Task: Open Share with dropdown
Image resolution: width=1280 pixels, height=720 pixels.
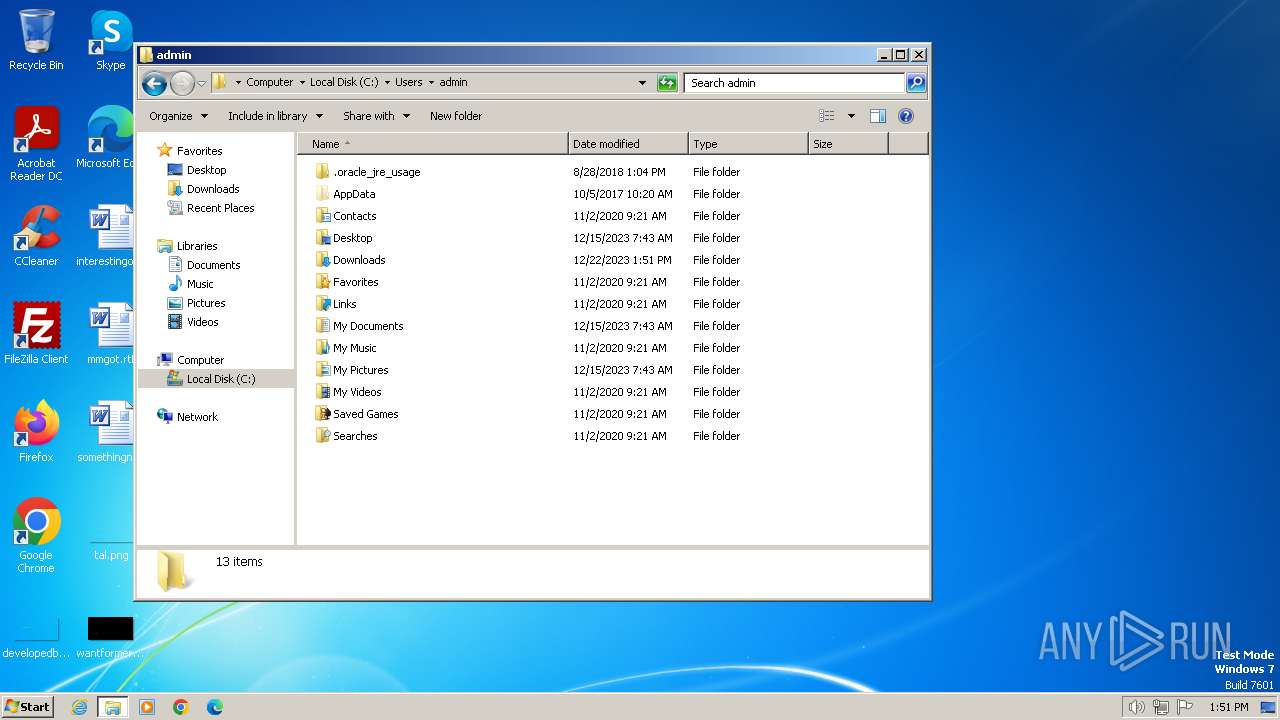Action: coord(376,116)
